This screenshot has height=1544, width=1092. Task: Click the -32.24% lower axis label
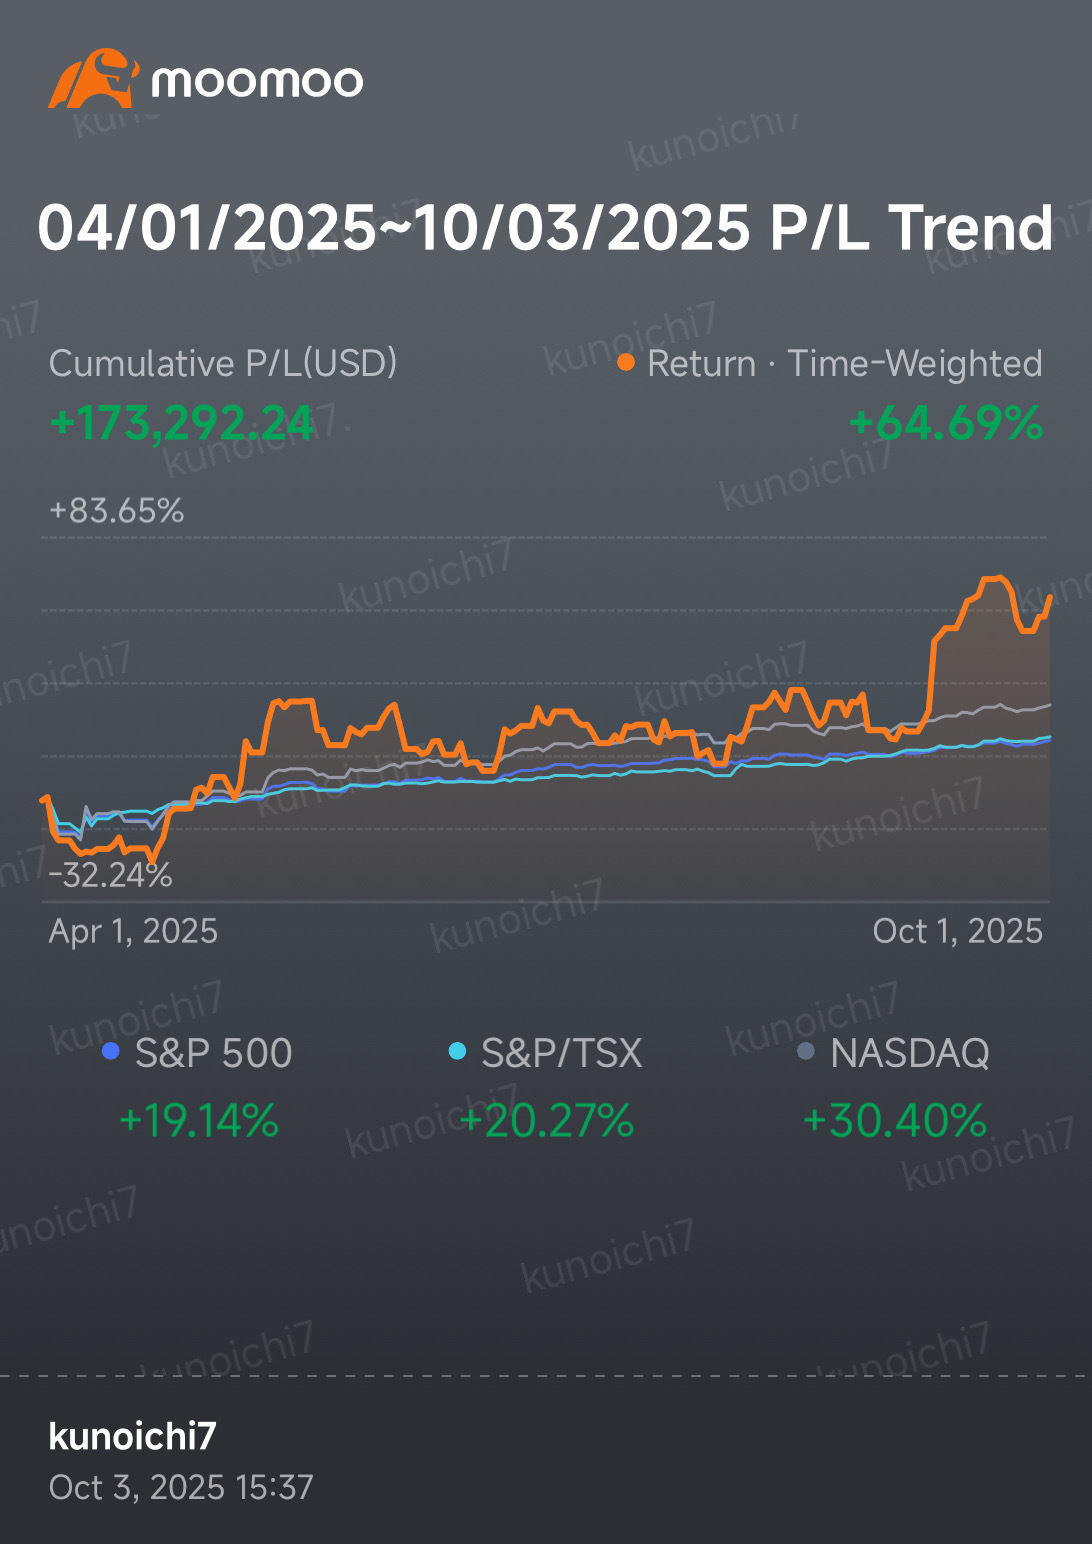point(111,875)
